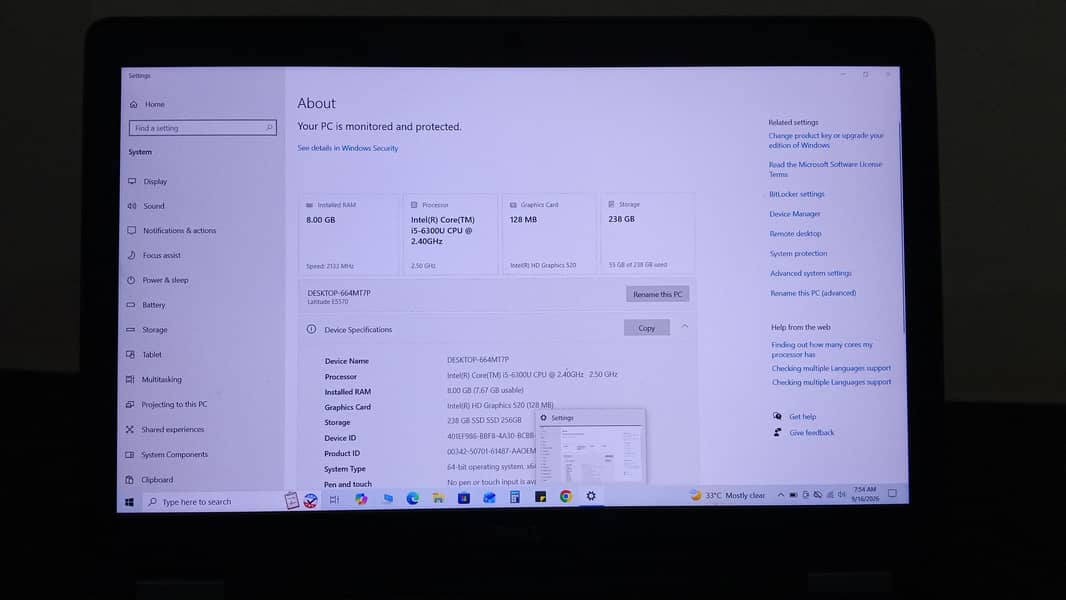Open Device Manager link
Viewport: 1066px width, 600px height.
click(795, 214)
